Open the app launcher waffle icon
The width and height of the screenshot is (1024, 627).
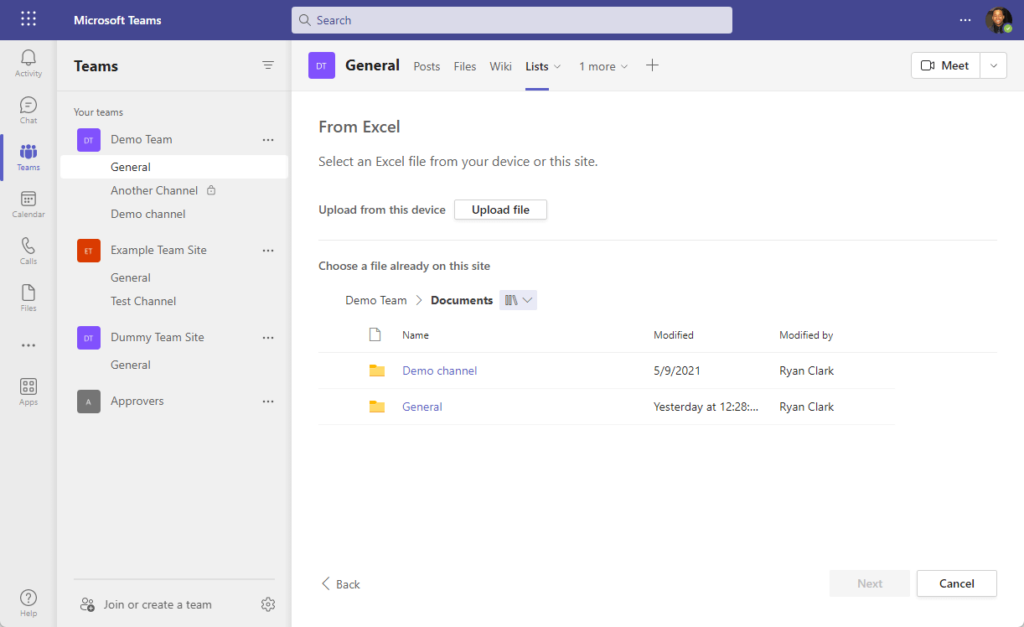click(x=28, y=19)
